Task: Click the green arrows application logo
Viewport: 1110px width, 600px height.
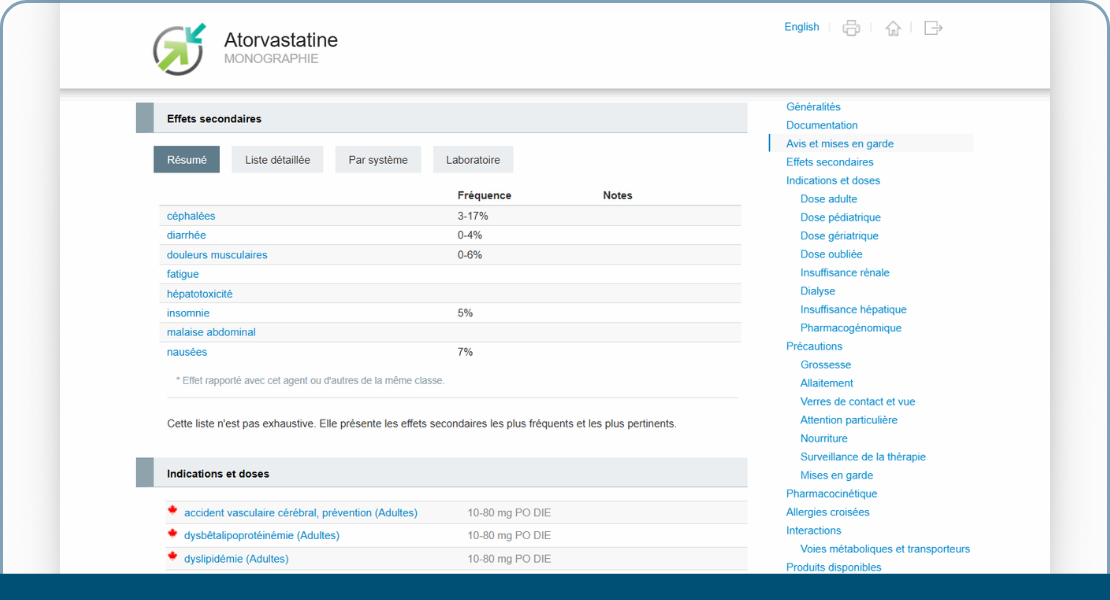Action: 179,49
